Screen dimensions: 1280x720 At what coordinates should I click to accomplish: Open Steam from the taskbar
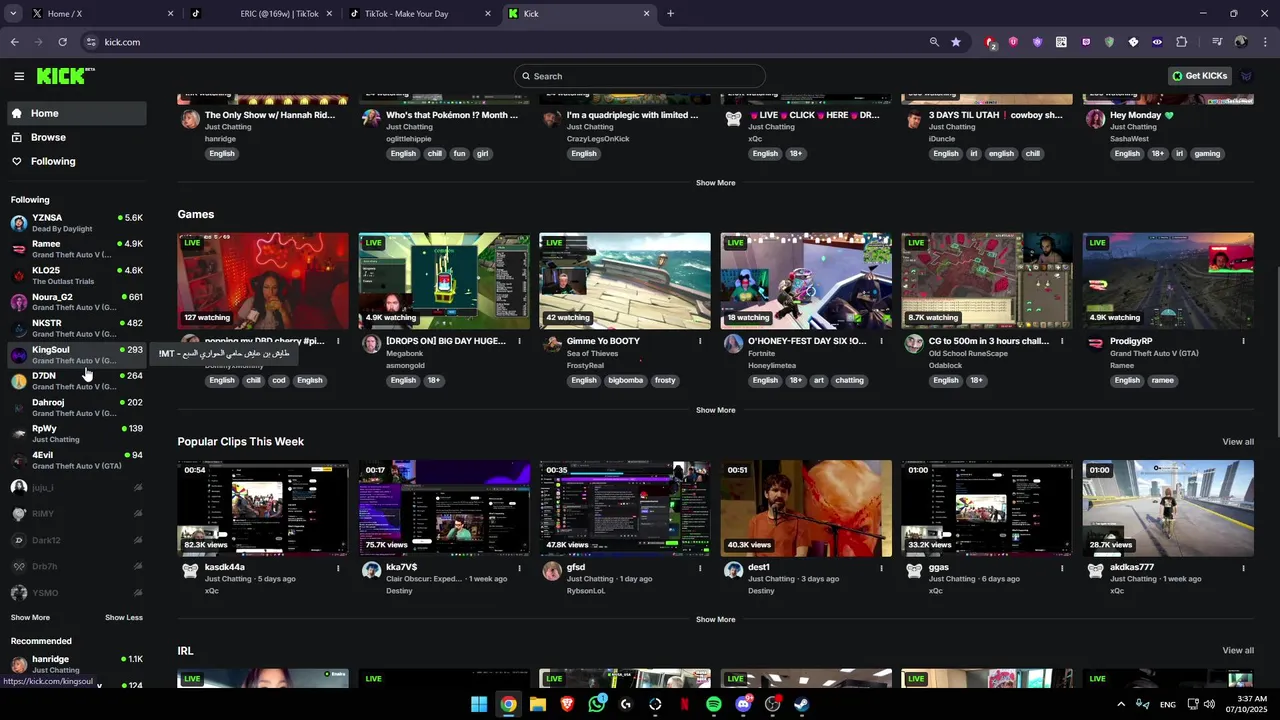(801, 704)
